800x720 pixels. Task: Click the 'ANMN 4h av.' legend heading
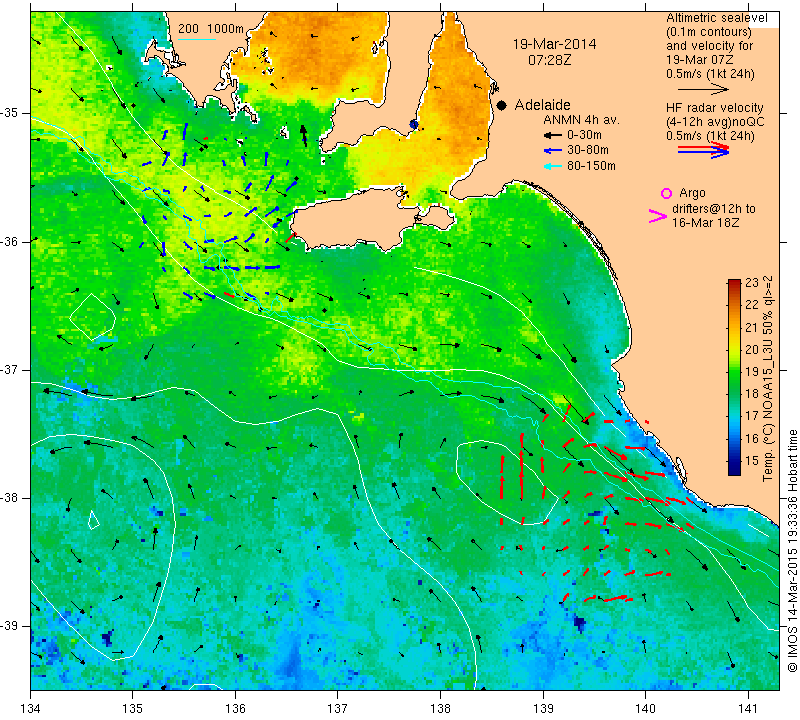(581, 120)
